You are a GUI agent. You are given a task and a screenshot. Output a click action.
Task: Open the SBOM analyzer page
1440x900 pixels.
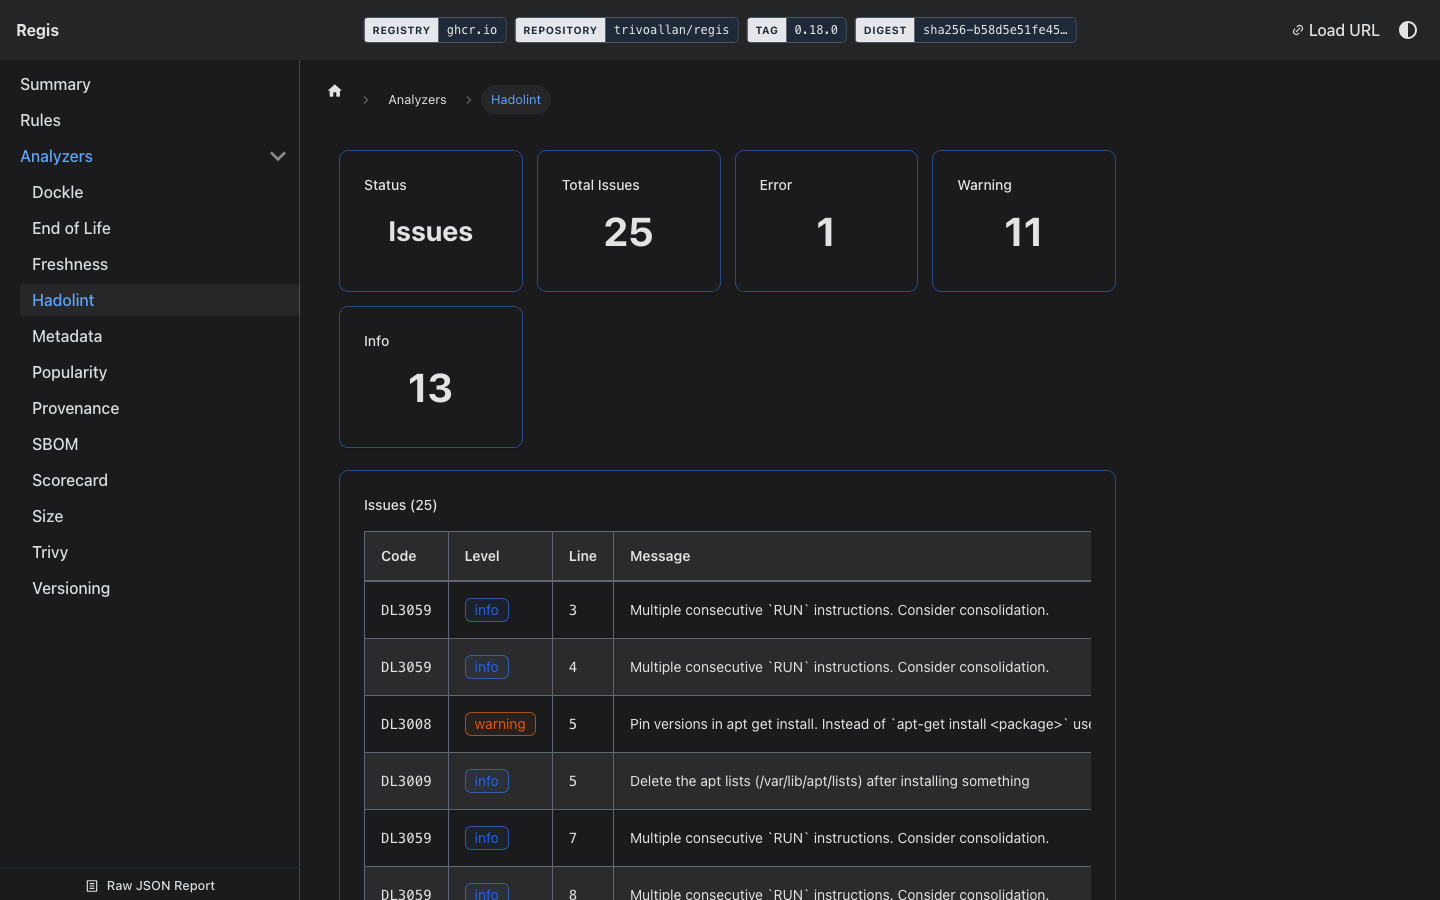(x=55, y=444)
